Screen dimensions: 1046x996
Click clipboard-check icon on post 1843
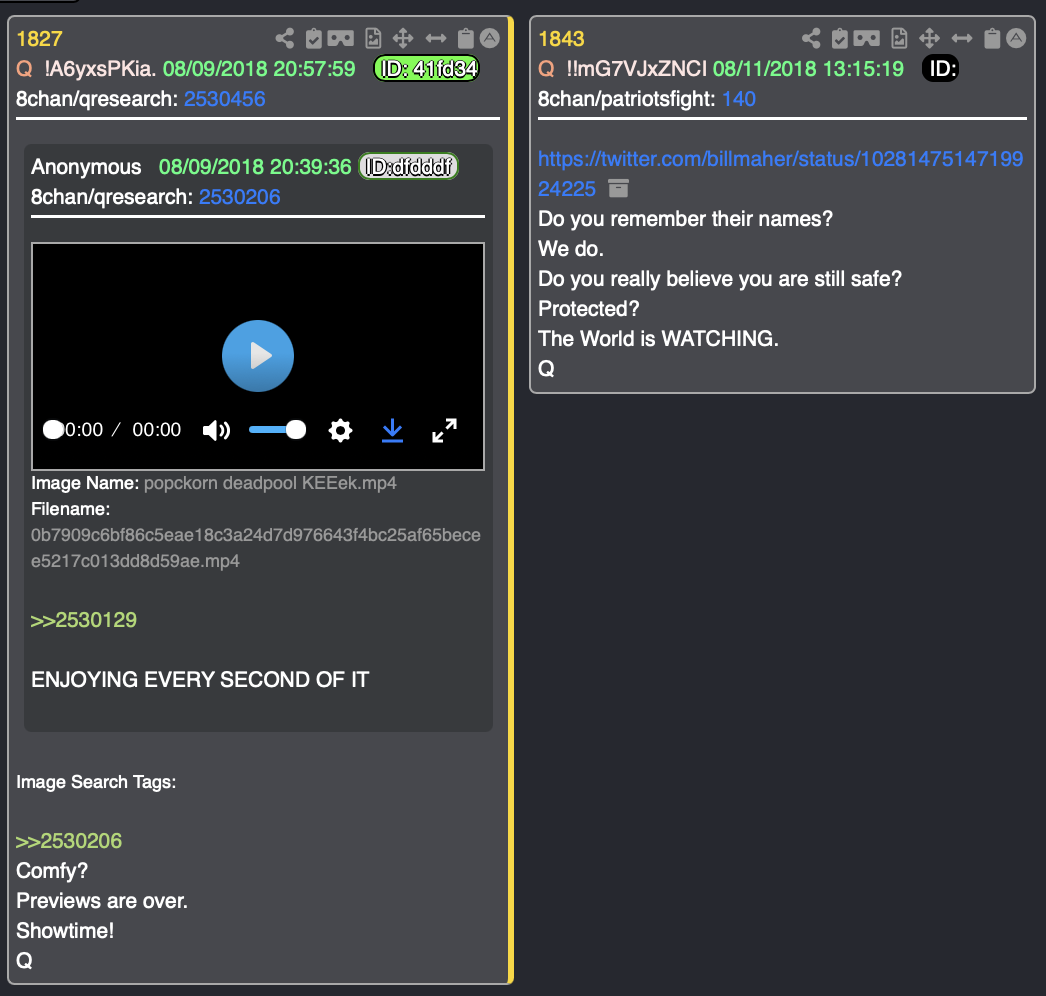[x=840, y=39]
